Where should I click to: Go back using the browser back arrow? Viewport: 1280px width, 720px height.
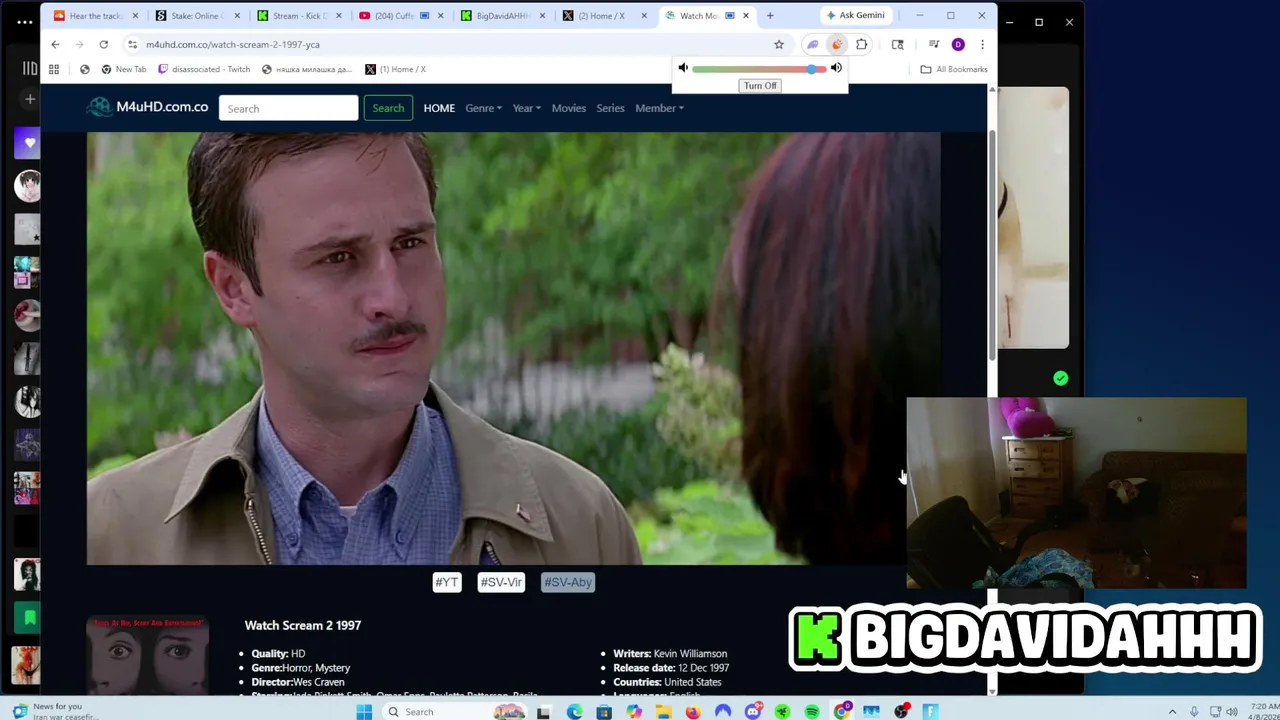click(x=55, y=44)
